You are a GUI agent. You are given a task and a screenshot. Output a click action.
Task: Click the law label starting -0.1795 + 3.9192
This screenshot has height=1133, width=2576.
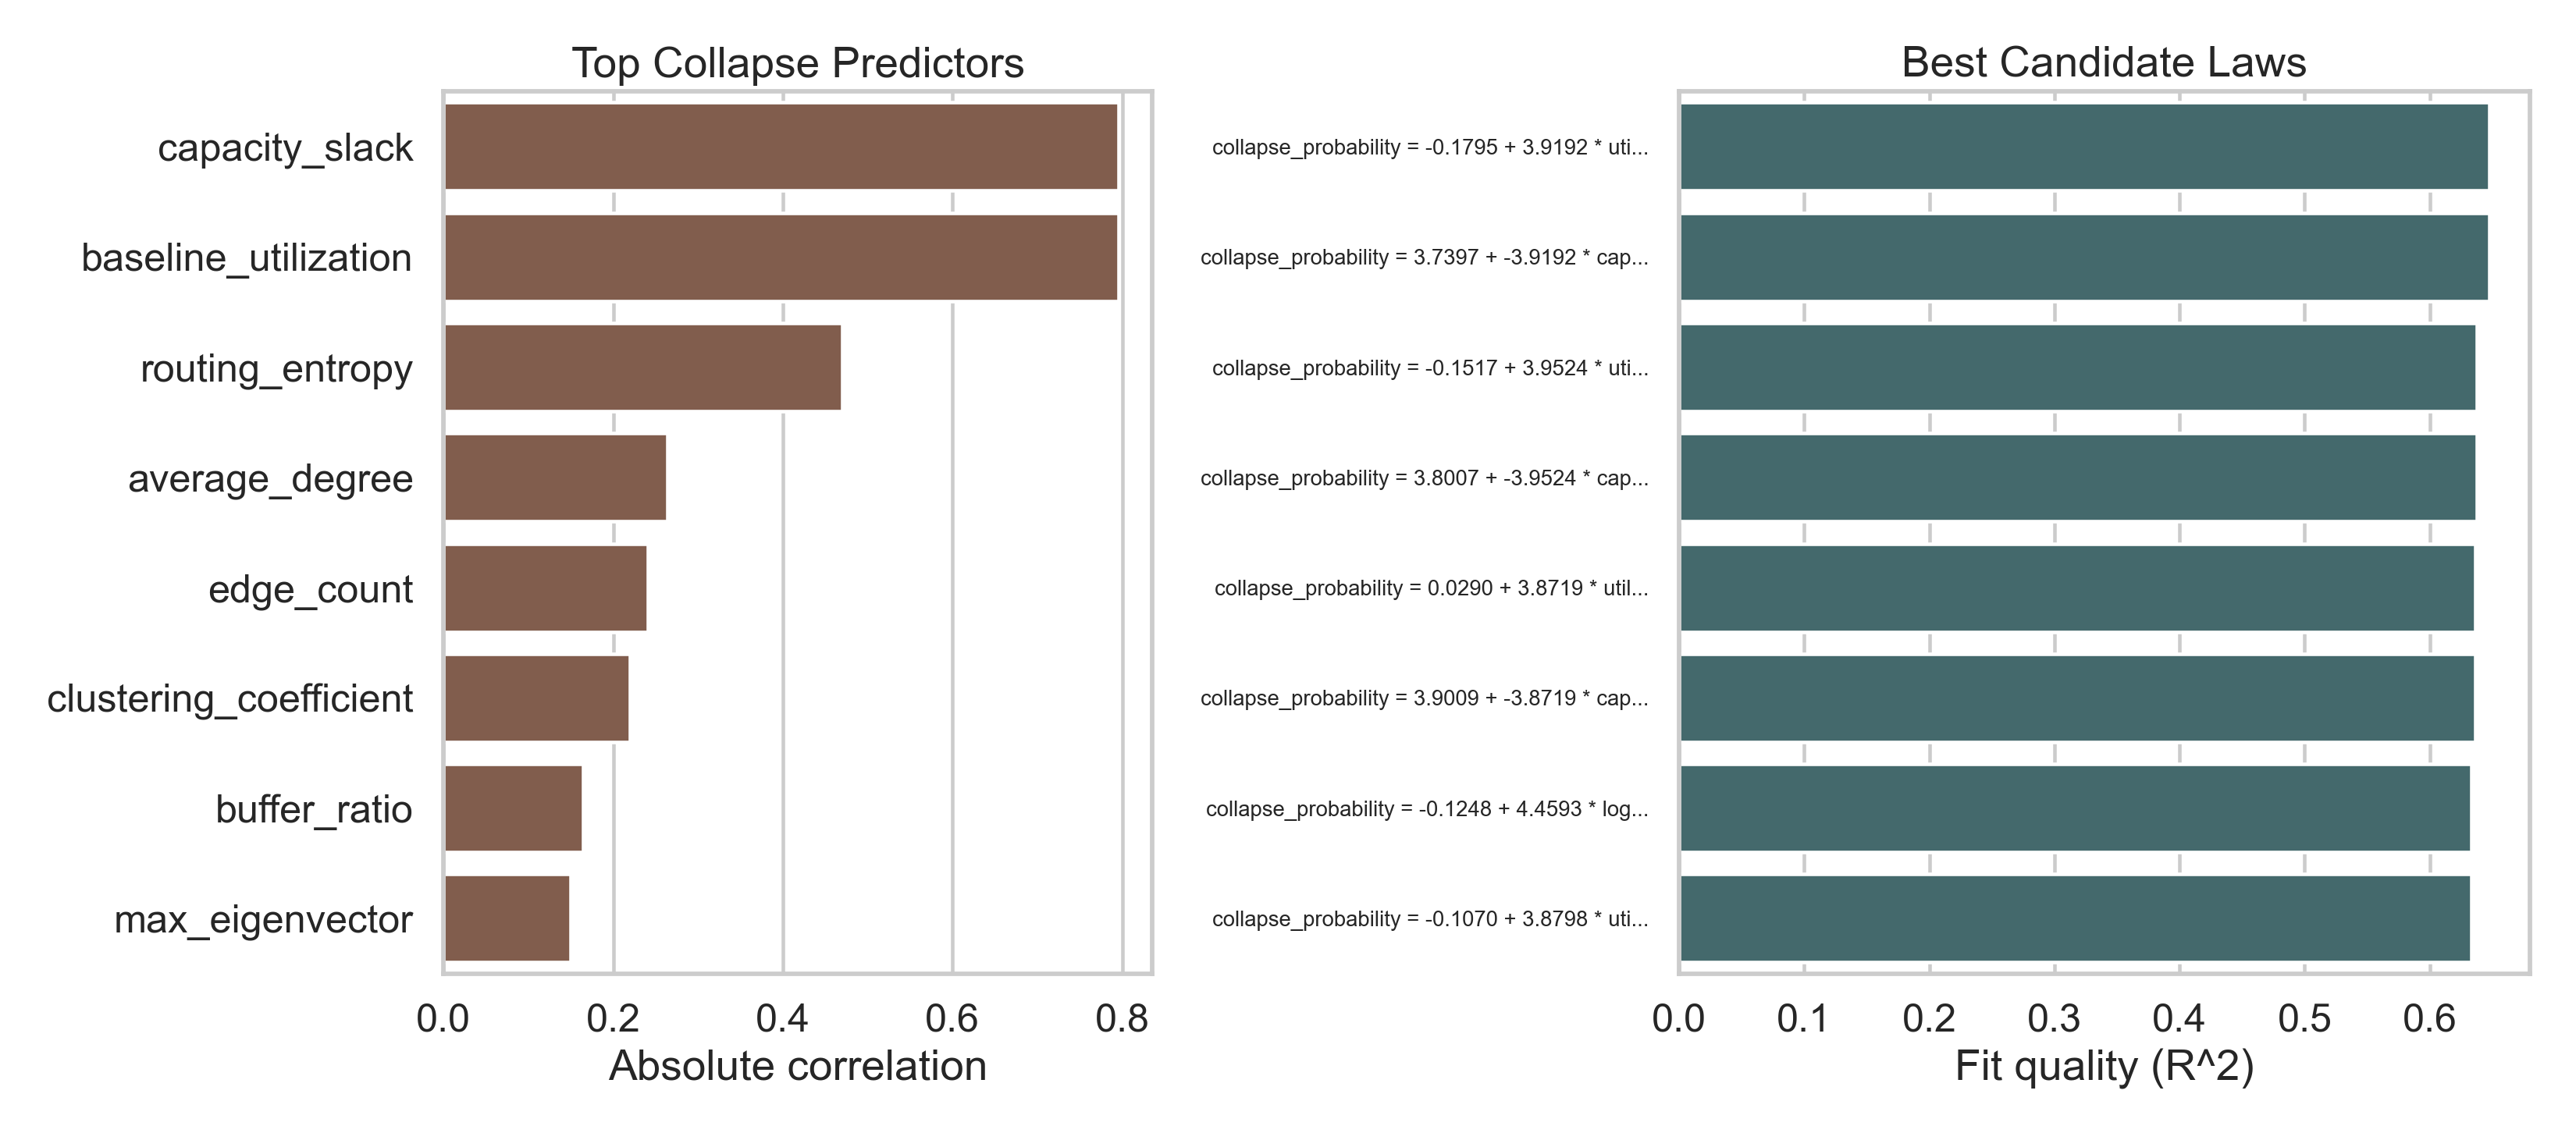pos(1429,148)
